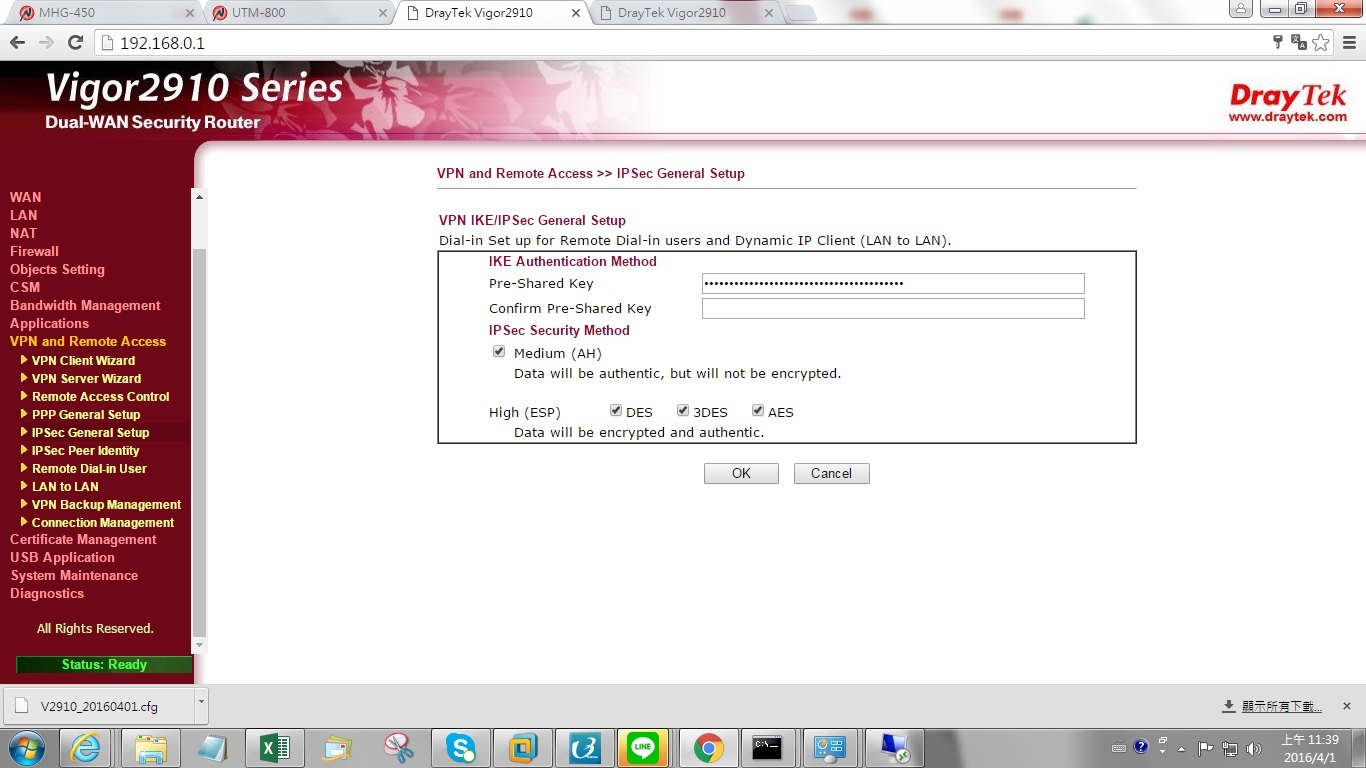This screenshot has height=768, width=1366.
Task: Open the Chrome menu (hamburger icon)
Action: tap(1349, 43)
